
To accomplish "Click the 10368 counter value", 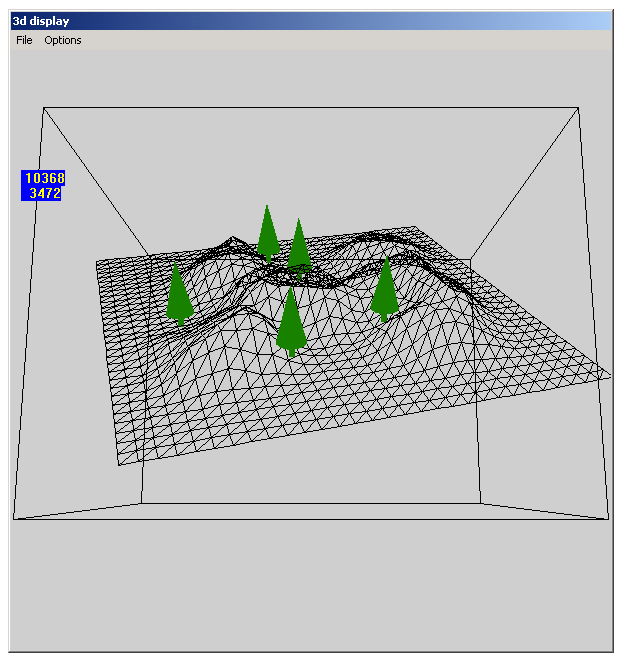I will pyautogui.click(x=45, y=178).
